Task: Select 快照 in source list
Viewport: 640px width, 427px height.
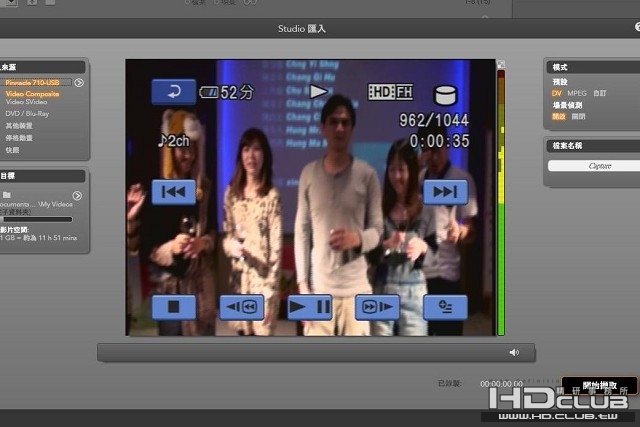Action: point(12,150)
